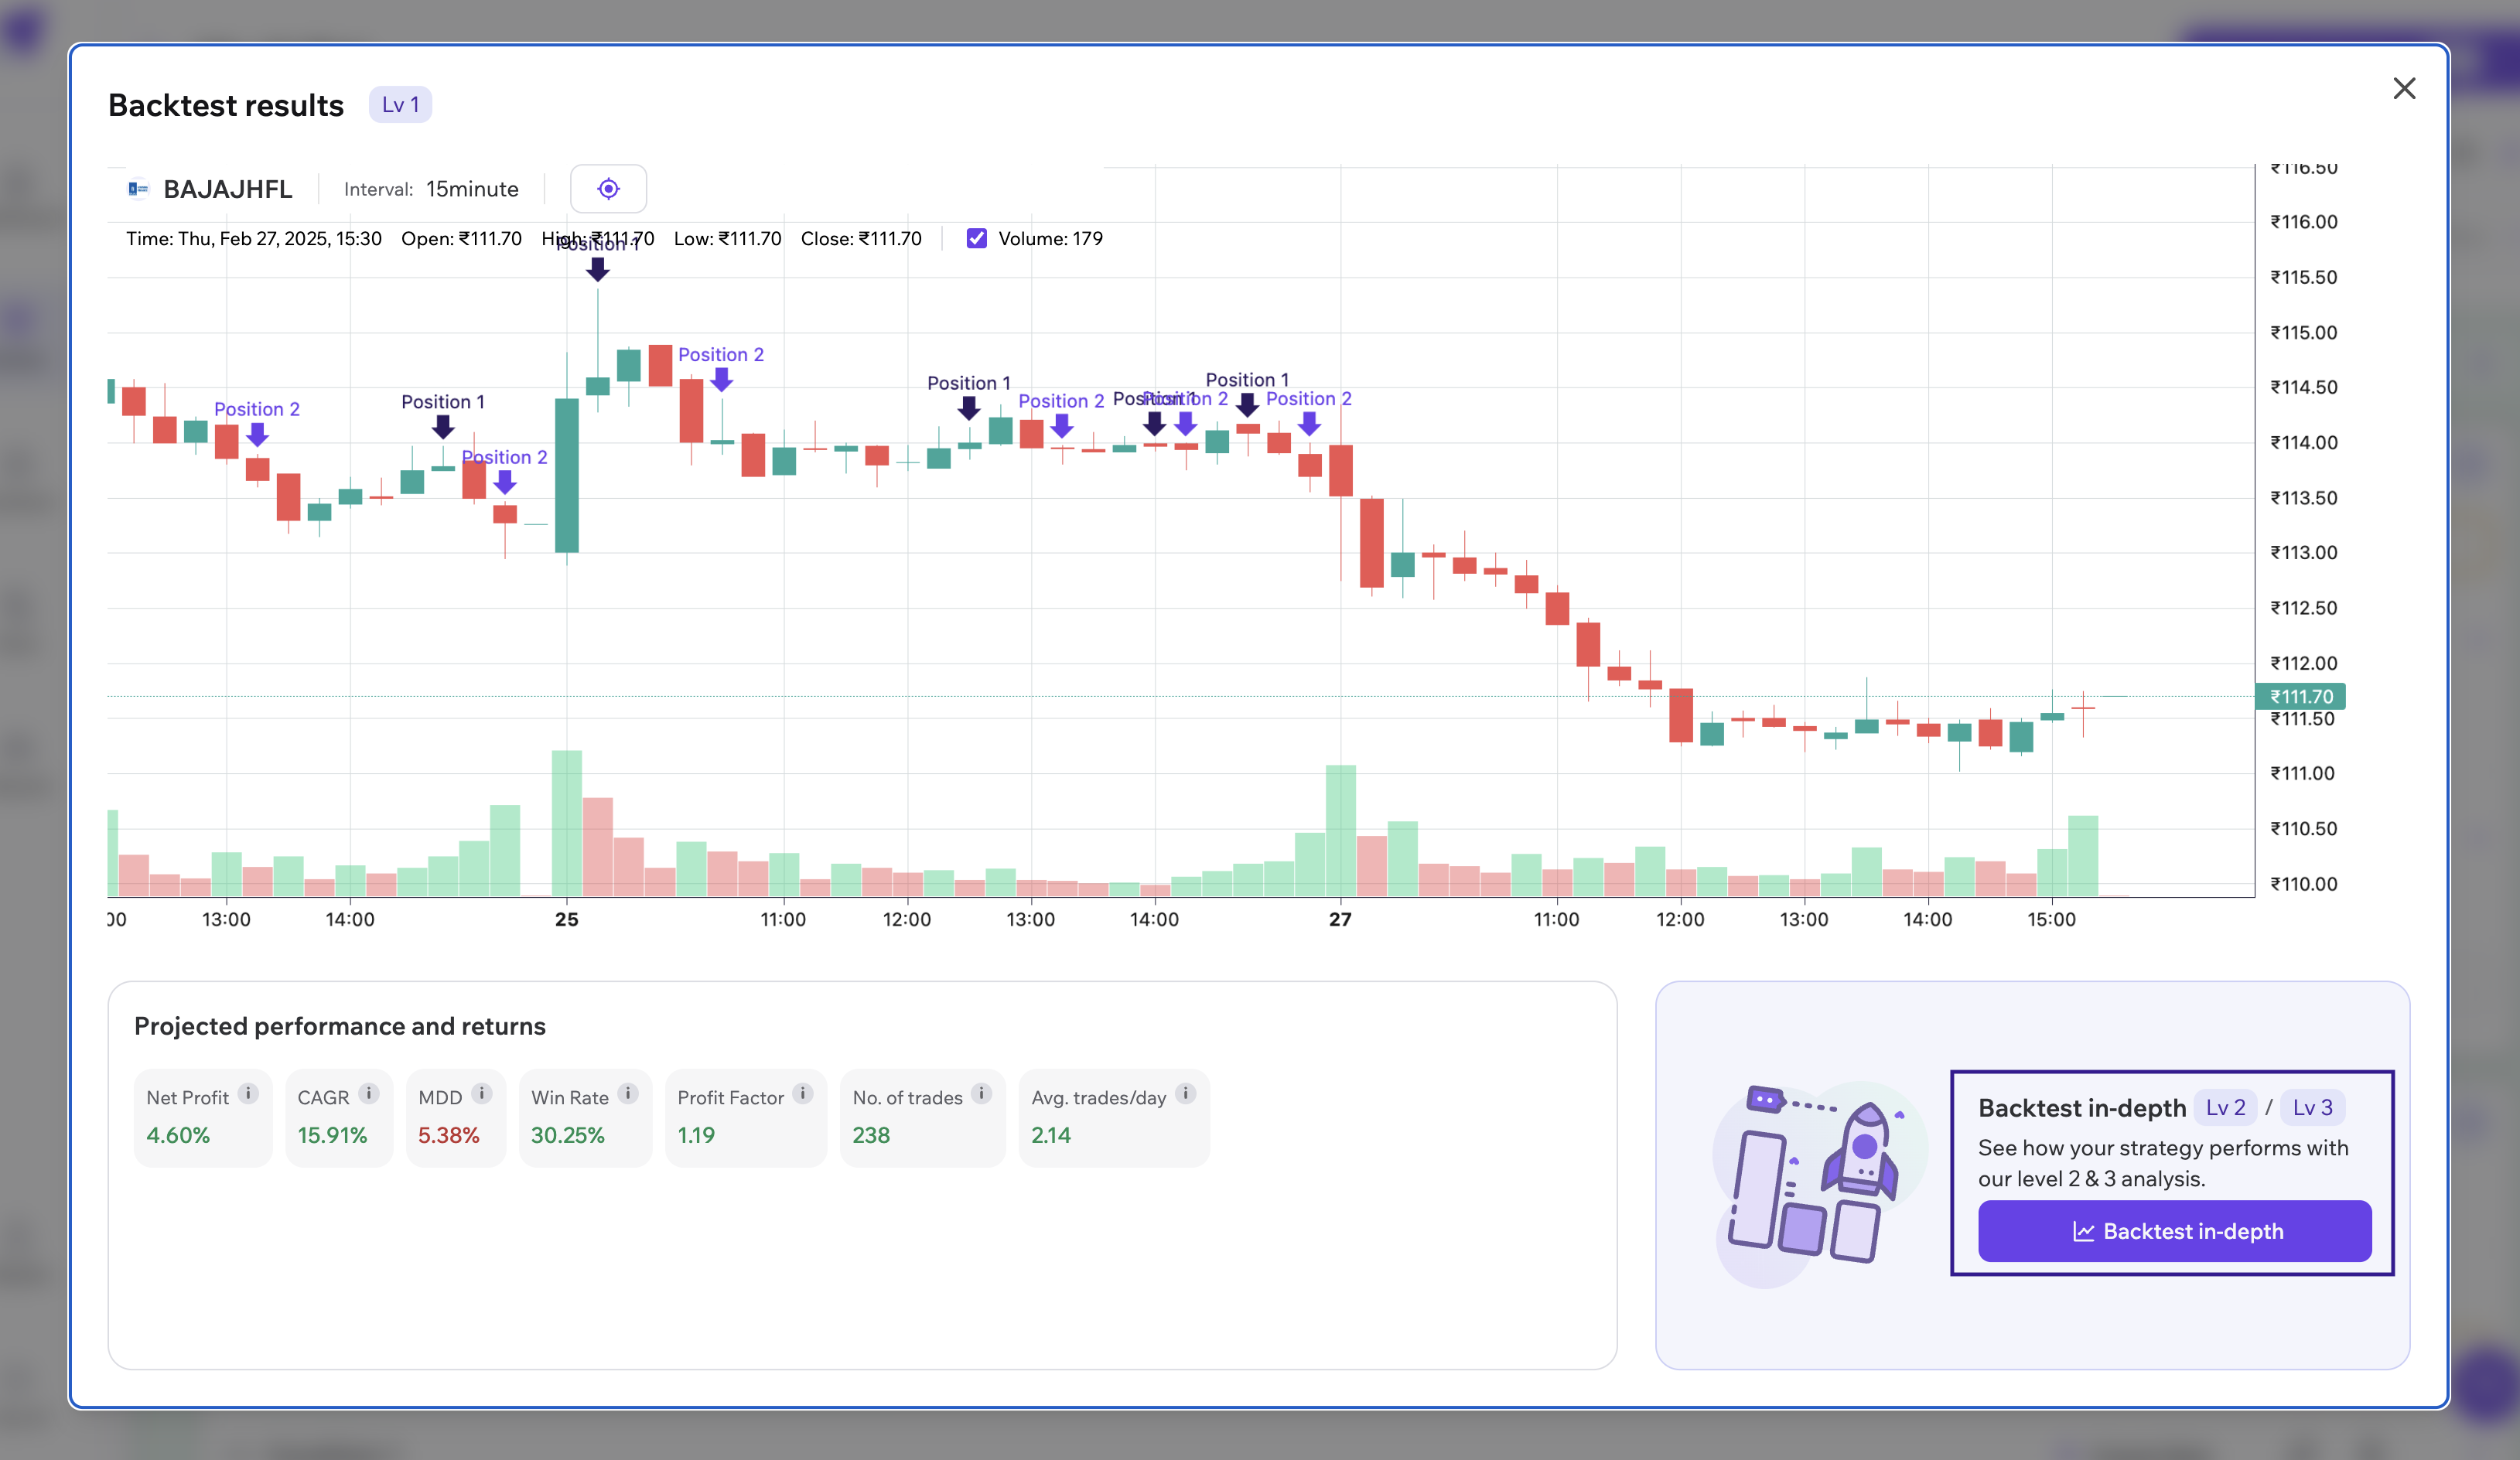Click the ₹111.70 price label on axis

pos(2300,696)
